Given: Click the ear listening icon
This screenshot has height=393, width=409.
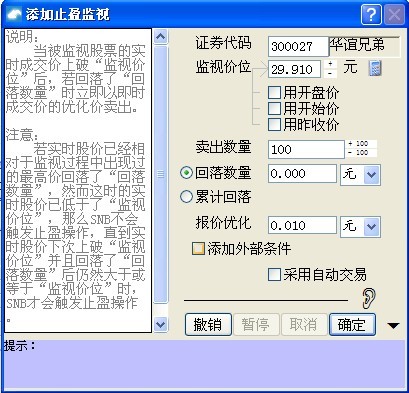Looking at the screenshot, I should [369, 298].
